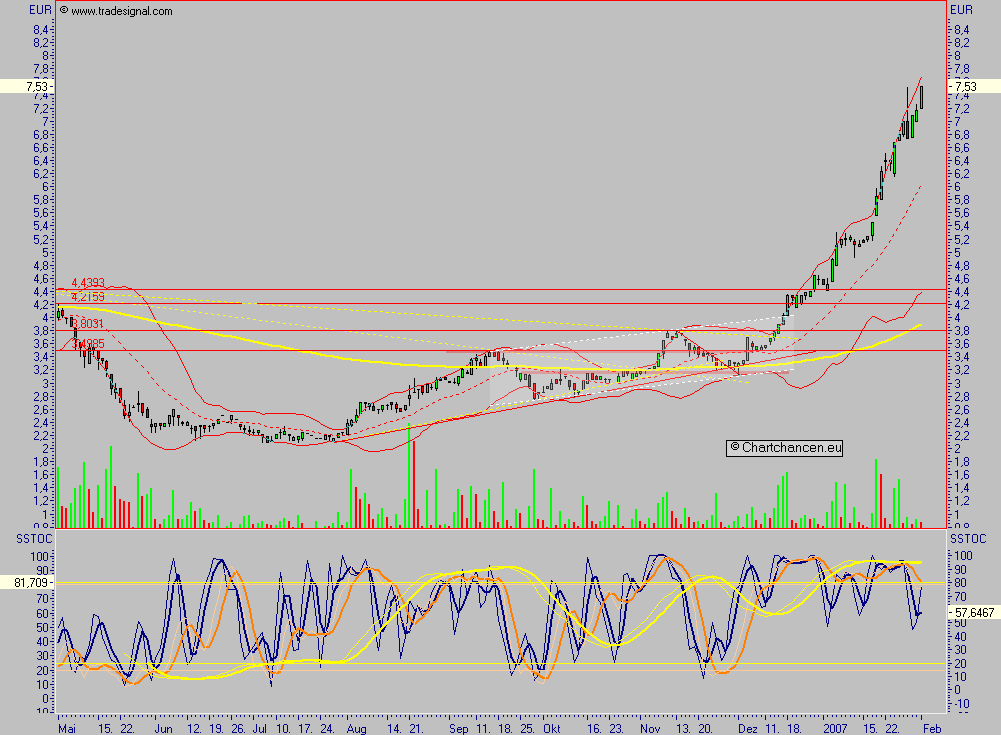Screen dimensions: 1001x735
Task: Click the 3,8031 red line label
Action: (x=87, y=324)
